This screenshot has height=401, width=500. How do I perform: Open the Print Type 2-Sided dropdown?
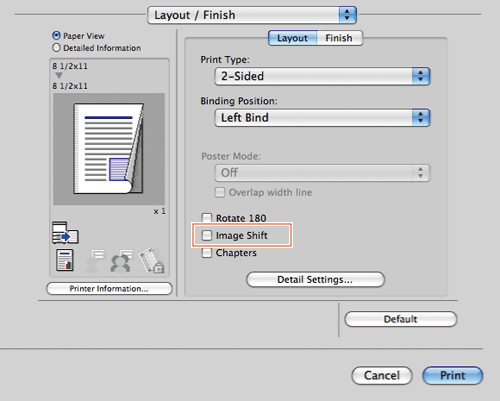pyautogui.click(x=322, y=76)
